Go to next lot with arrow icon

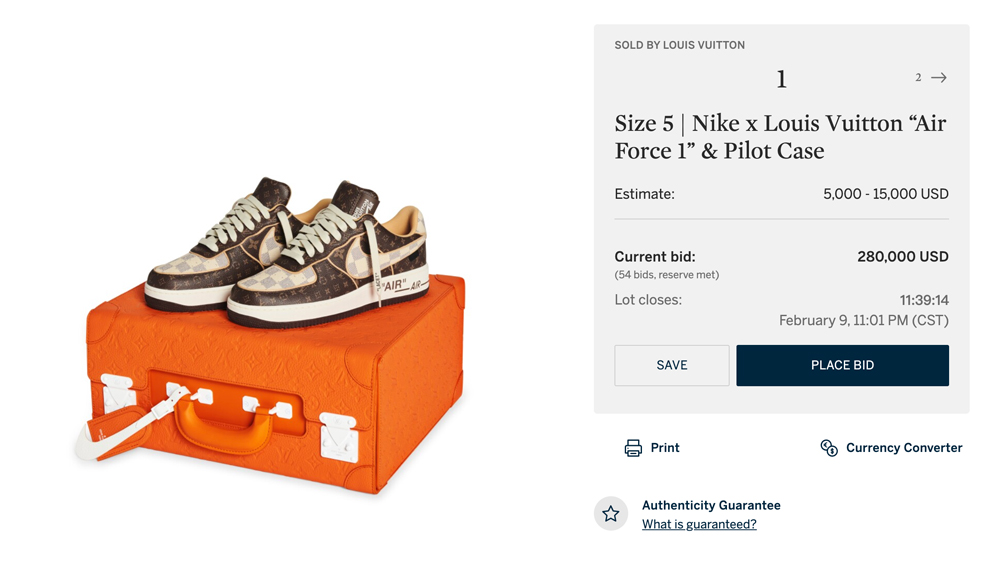939,78
